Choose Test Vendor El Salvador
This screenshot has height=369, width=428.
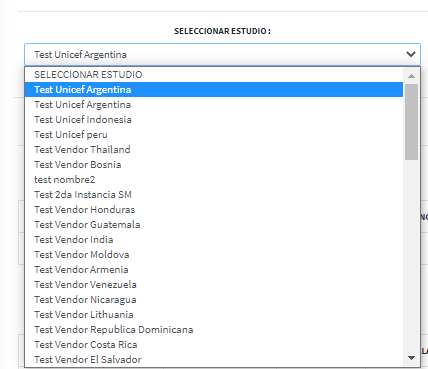pyautogui.click(x=214, y=360)
